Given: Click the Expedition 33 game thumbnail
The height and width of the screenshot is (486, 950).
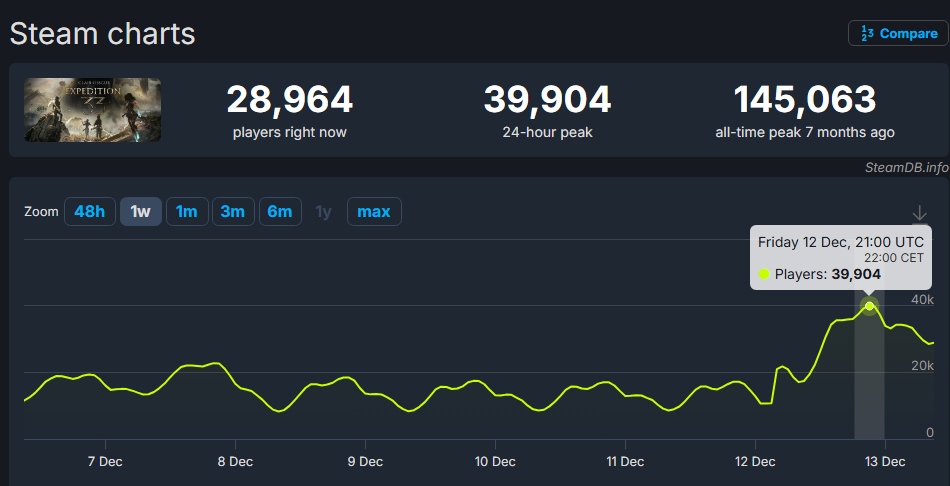Looking at the screenshot, I should 93,109.
